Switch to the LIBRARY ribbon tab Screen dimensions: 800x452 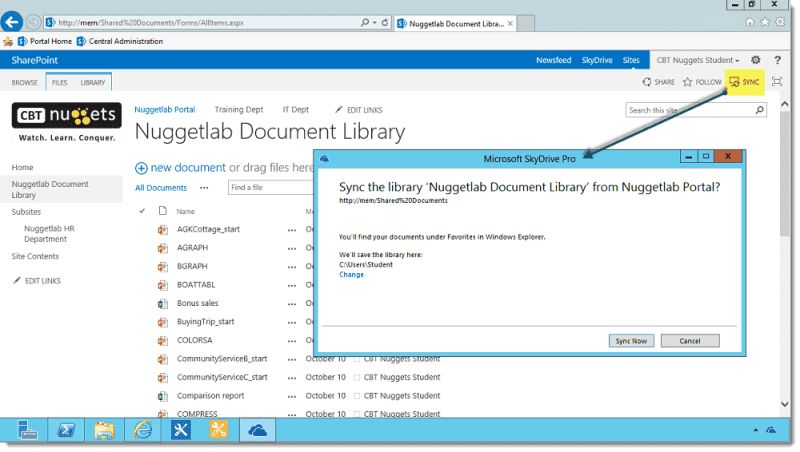pos(92,83)
